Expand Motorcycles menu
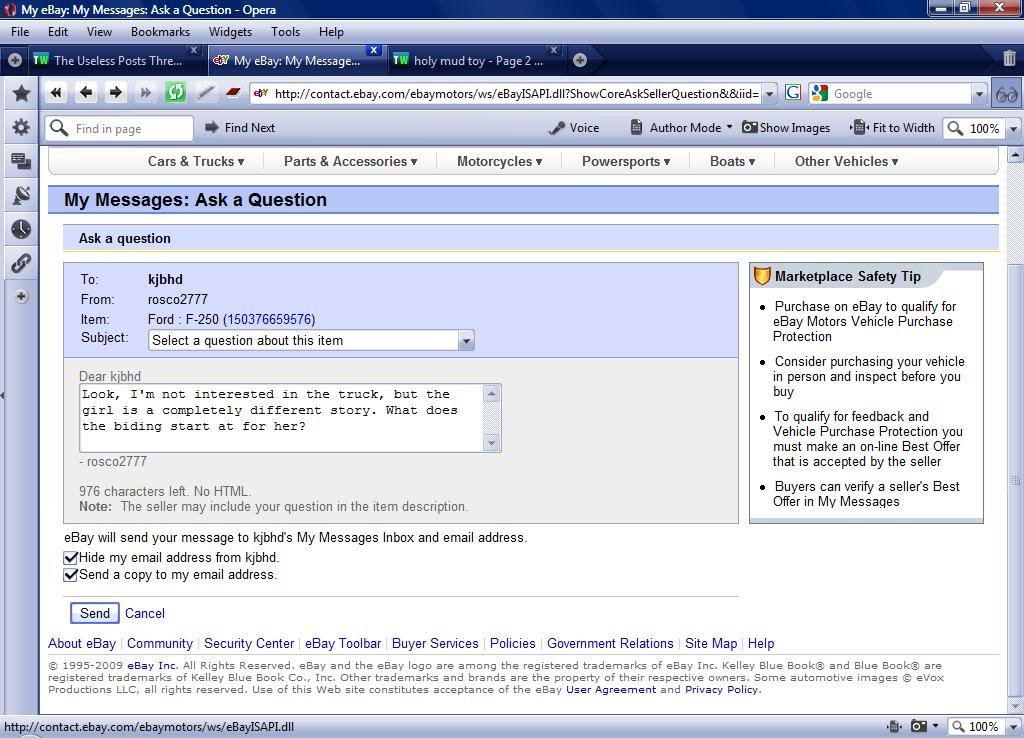This screenshot has width=1024, height=738. click(x=500, y=161)
